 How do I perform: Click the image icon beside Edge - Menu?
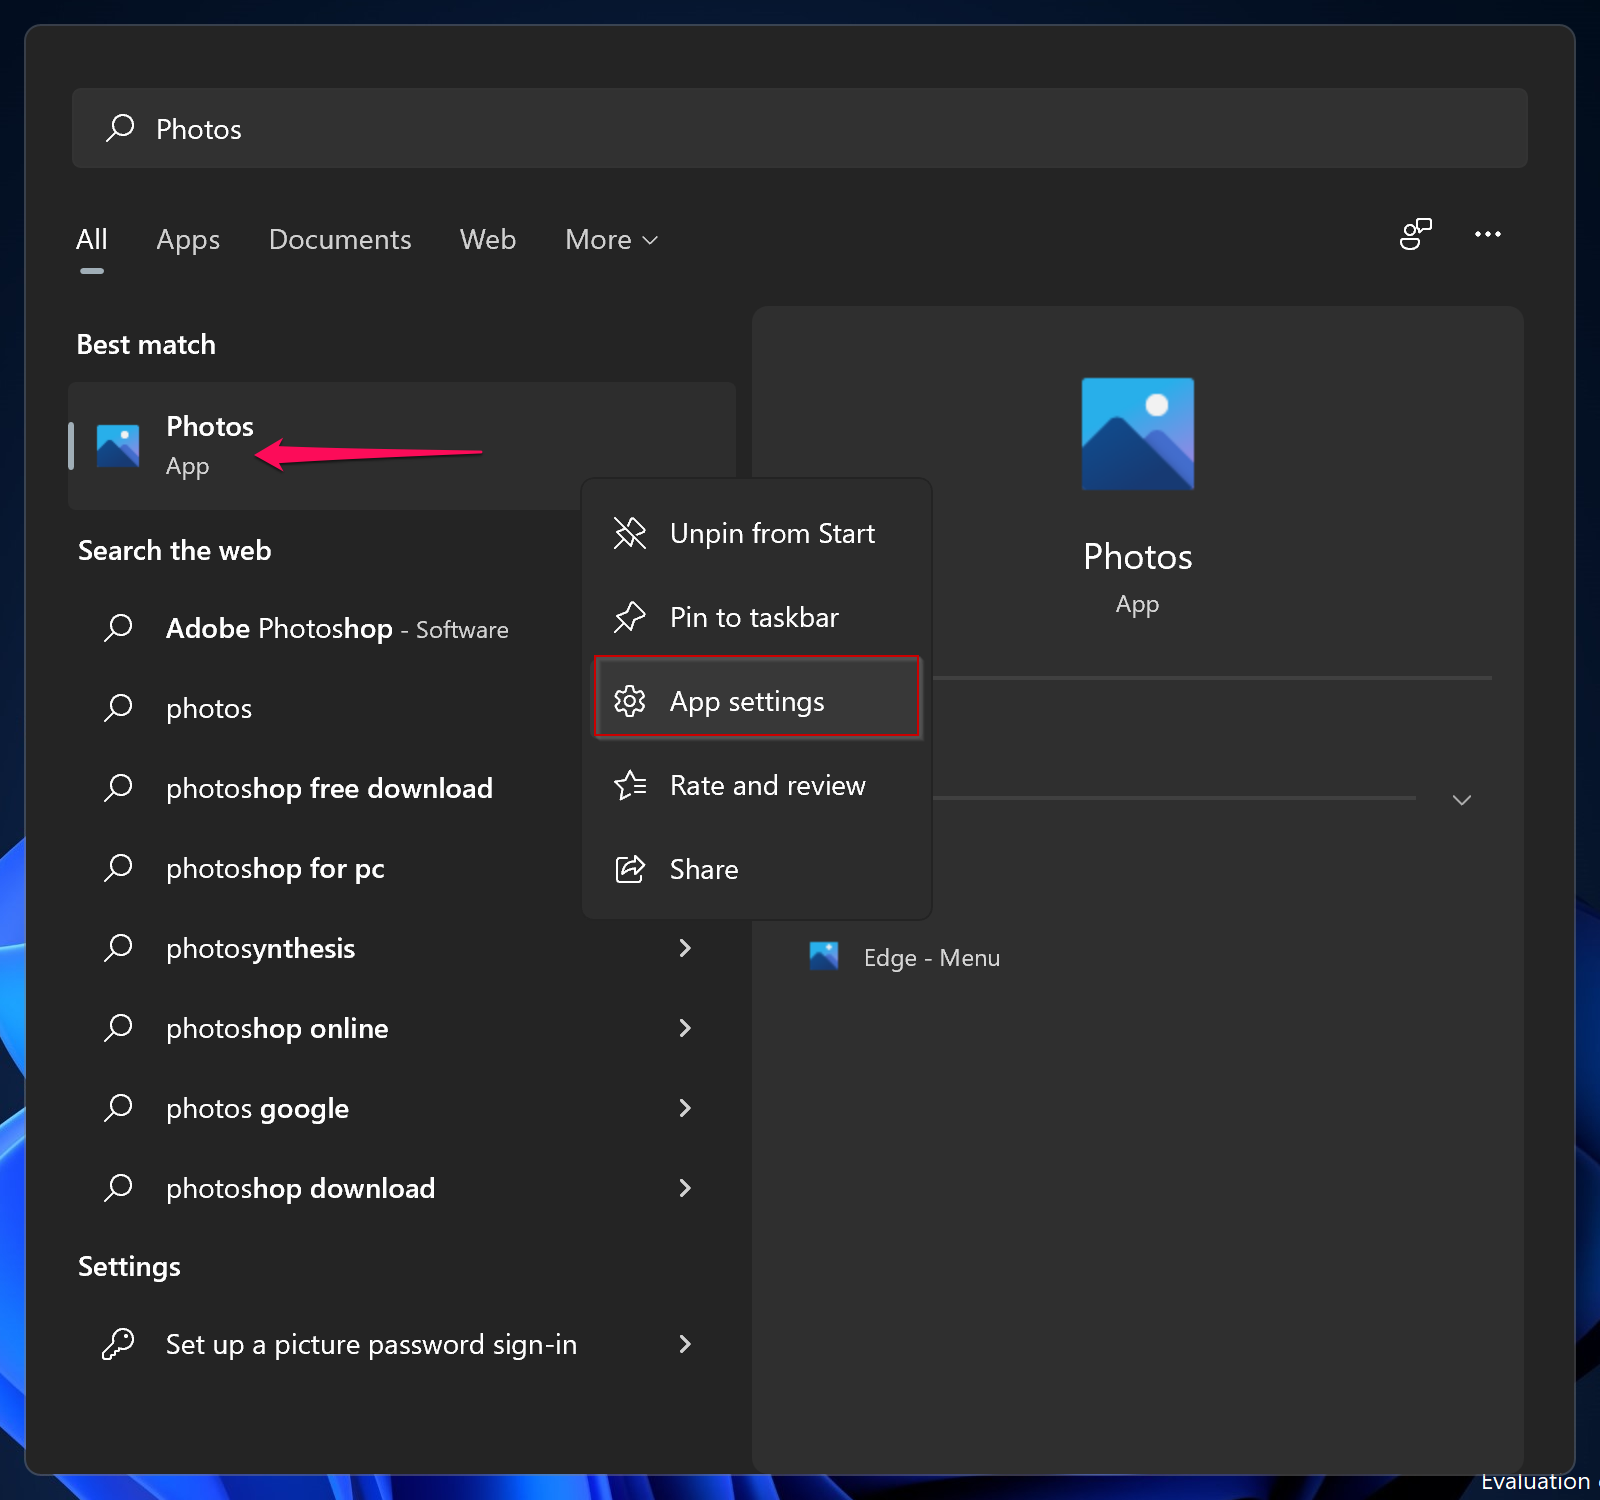tap(824, 956)
